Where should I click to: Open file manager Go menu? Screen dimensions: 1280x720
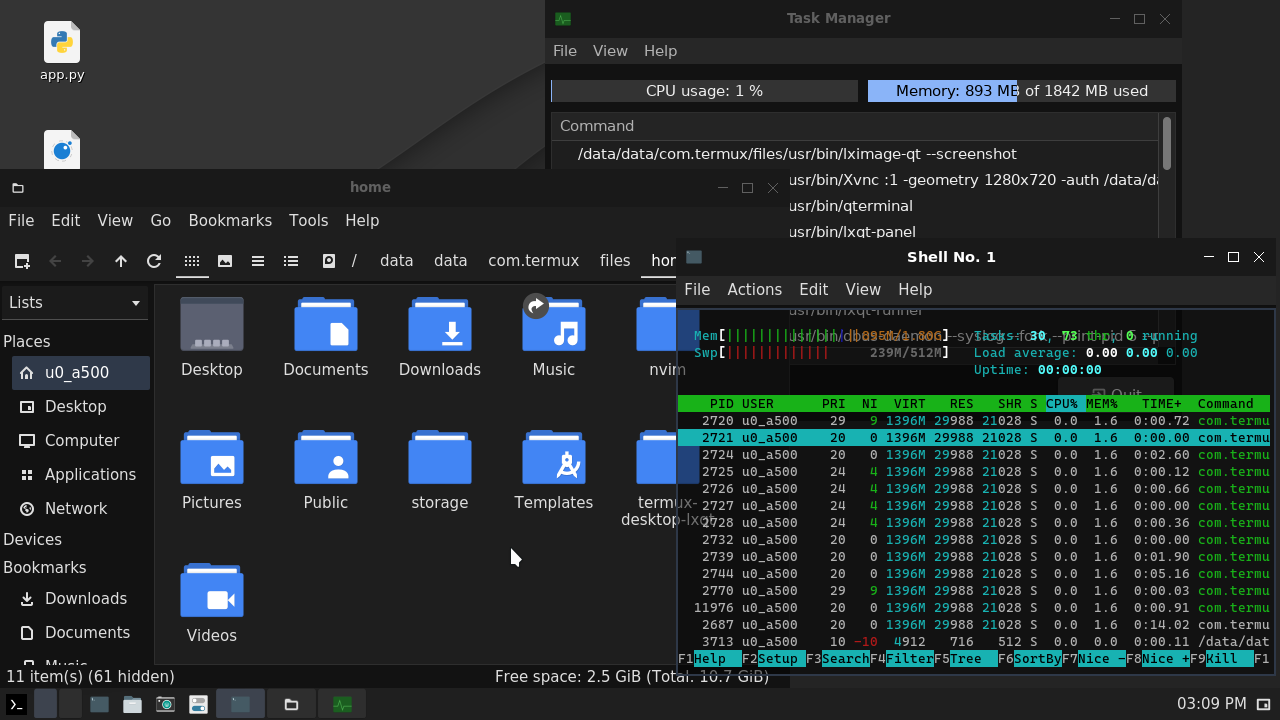pos(161,220)
